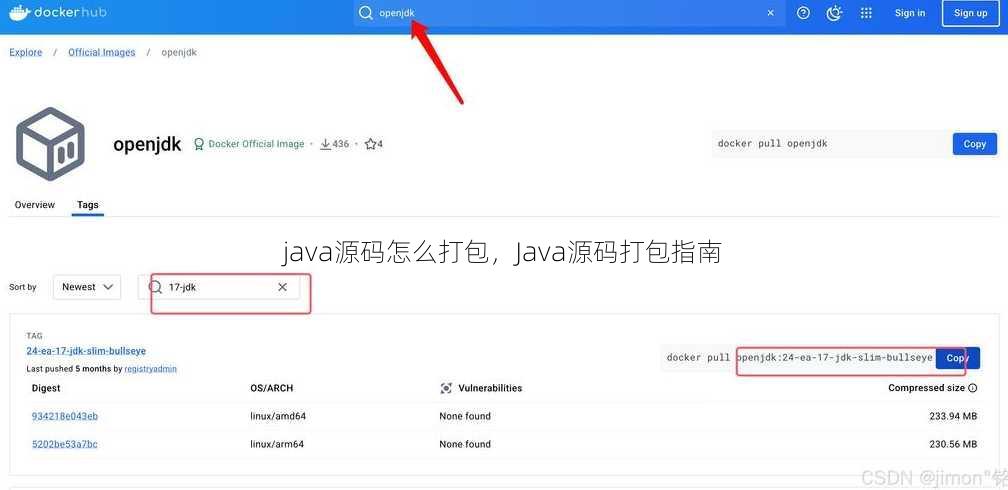The image size is (1008, 490).
Task: Open the Sort by Newest dropdown
Action: [87, 287]
